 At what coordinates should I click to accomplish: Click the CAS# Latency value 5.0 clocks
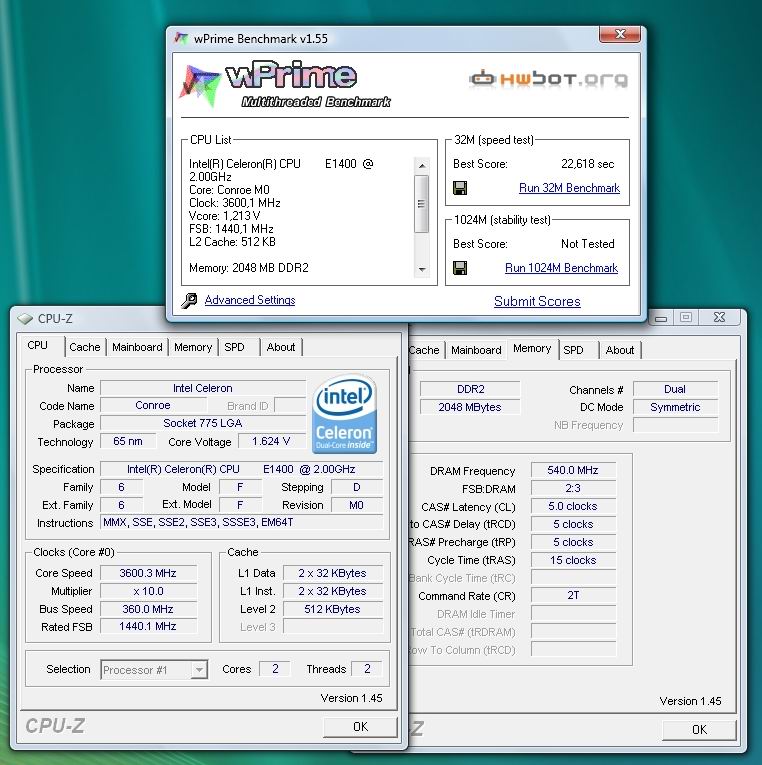tap(573, 506)
